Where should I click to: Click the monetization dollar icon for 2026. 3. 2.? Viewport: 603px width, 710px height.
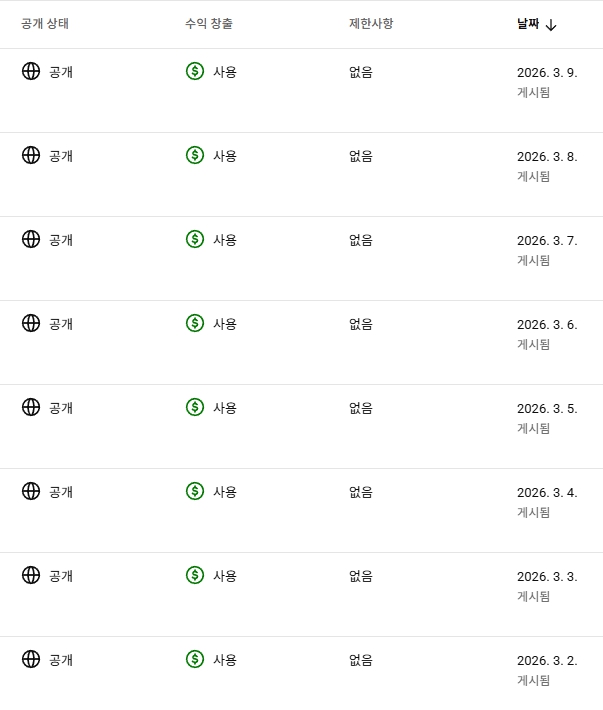tap(195, 659)
